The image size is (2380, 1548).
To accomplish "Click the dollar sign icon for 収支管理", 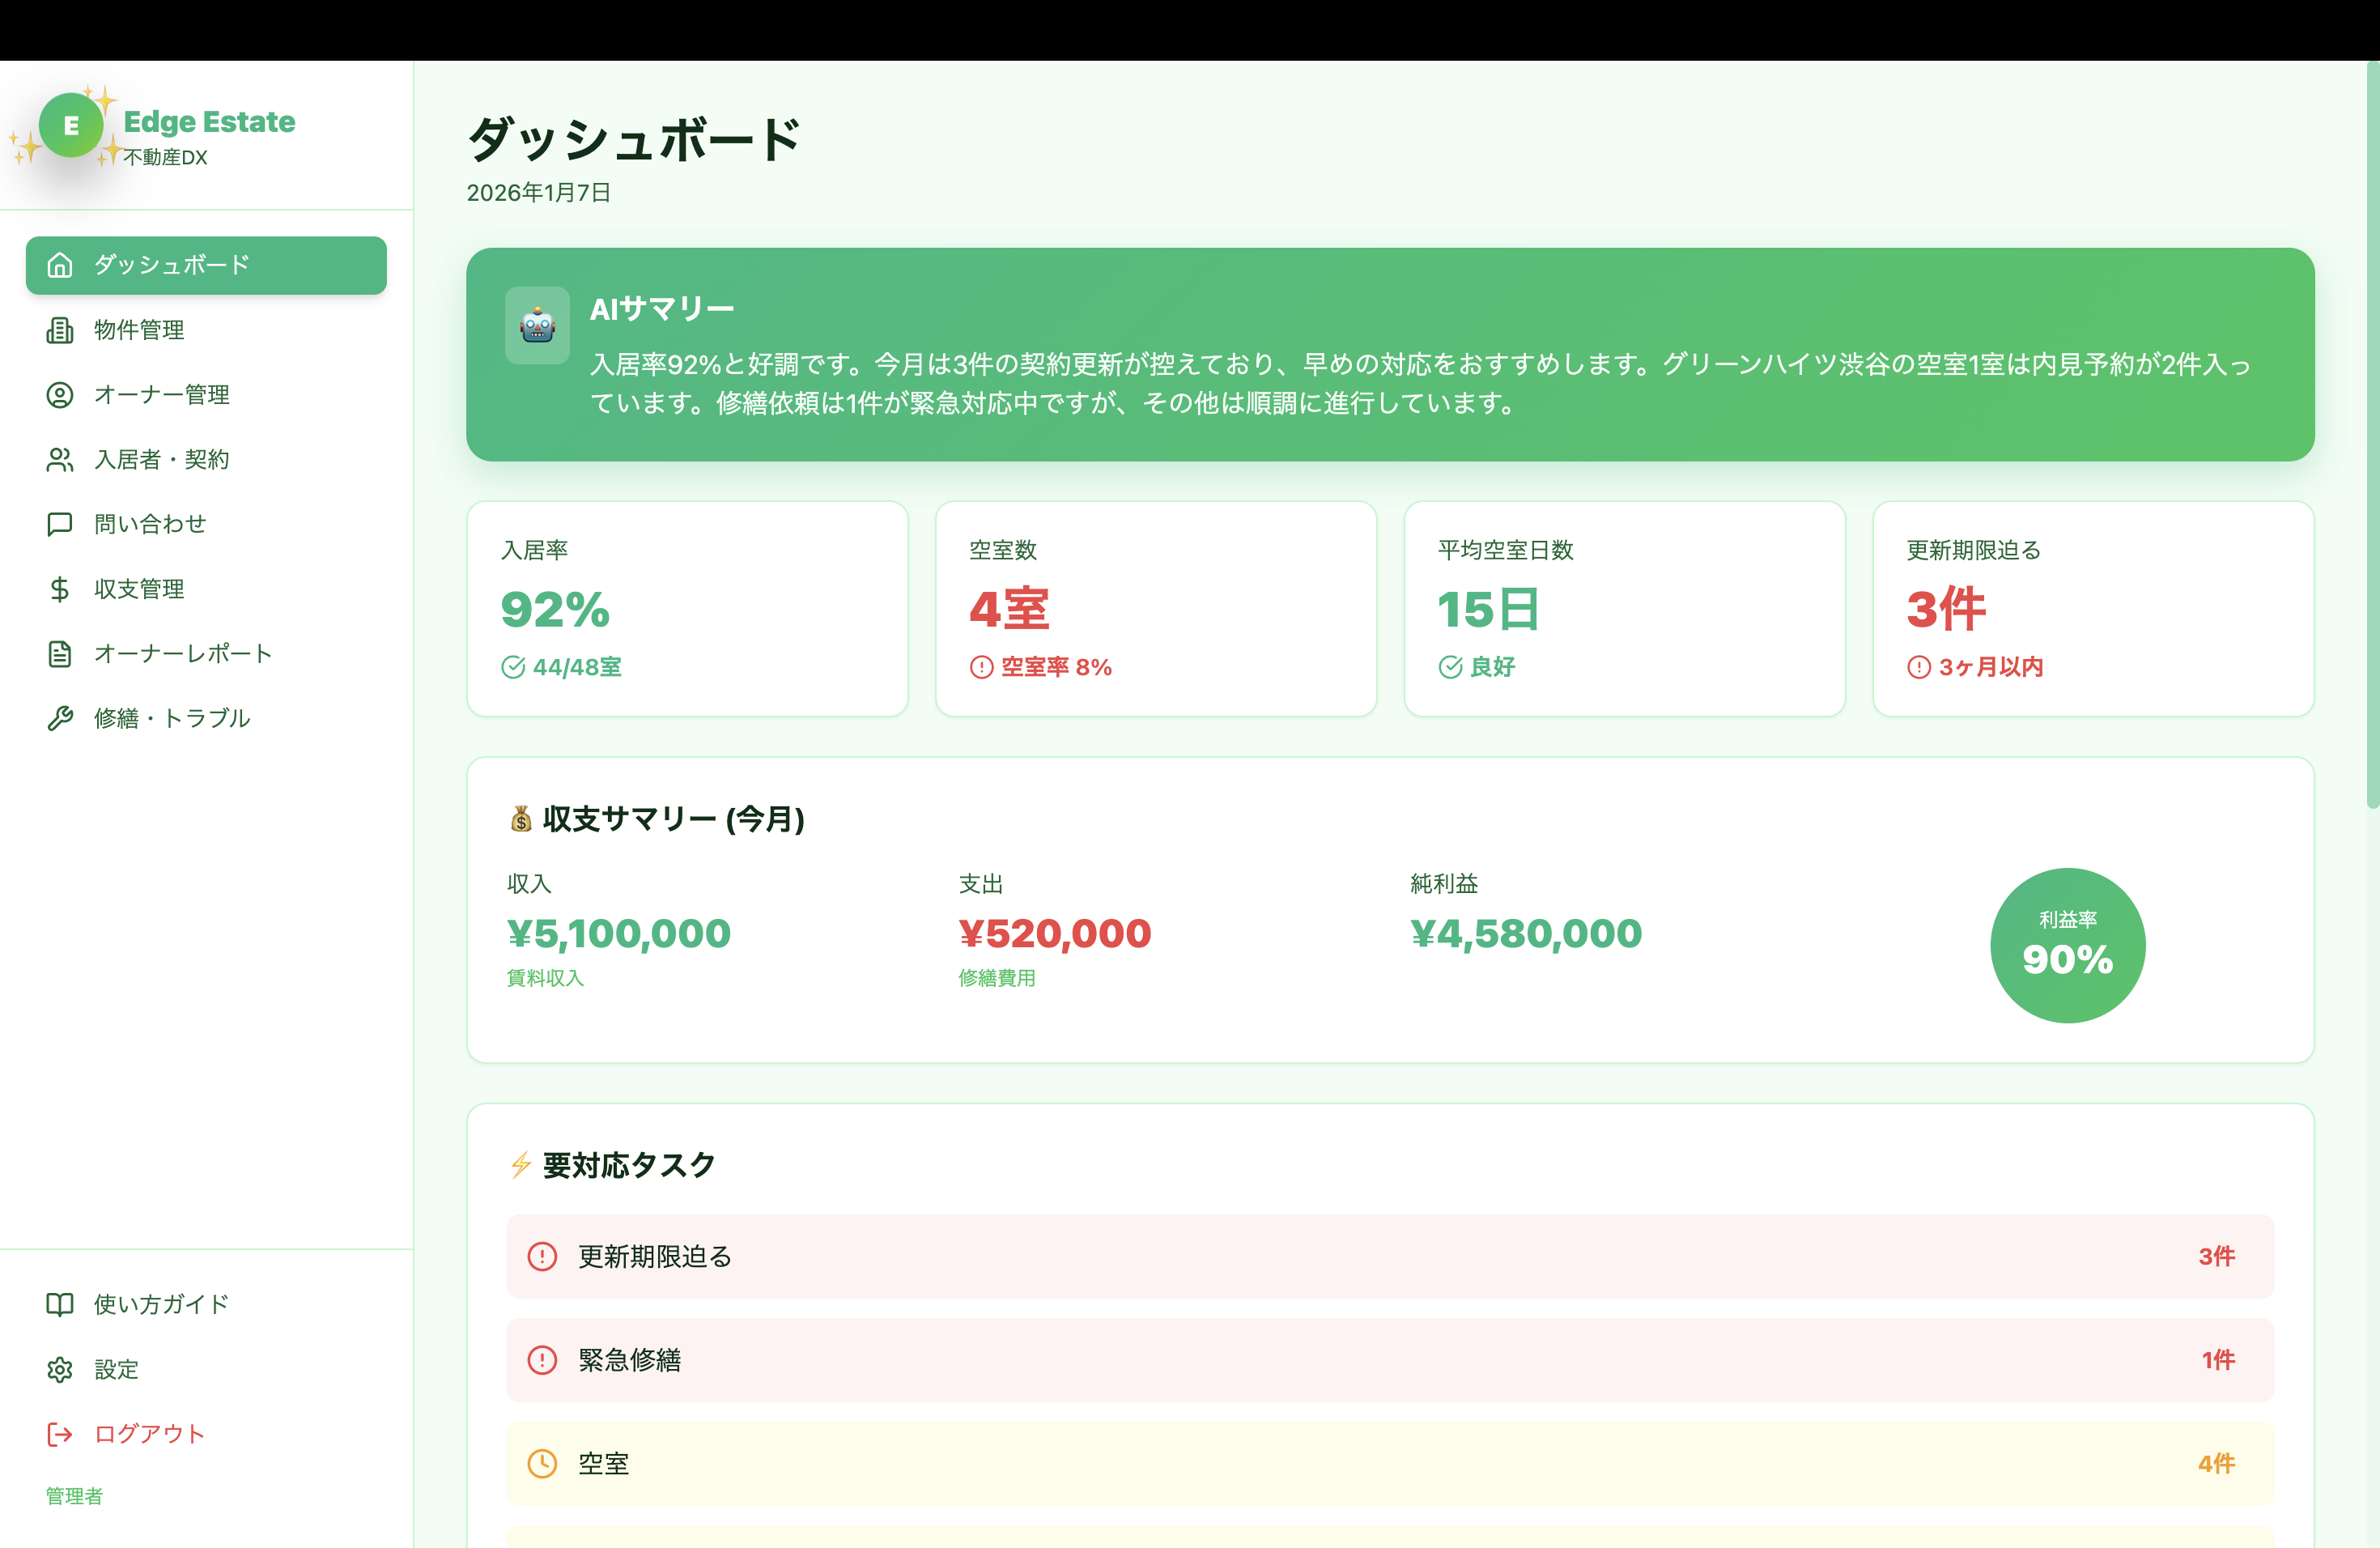I will click(x=60, y=589).
